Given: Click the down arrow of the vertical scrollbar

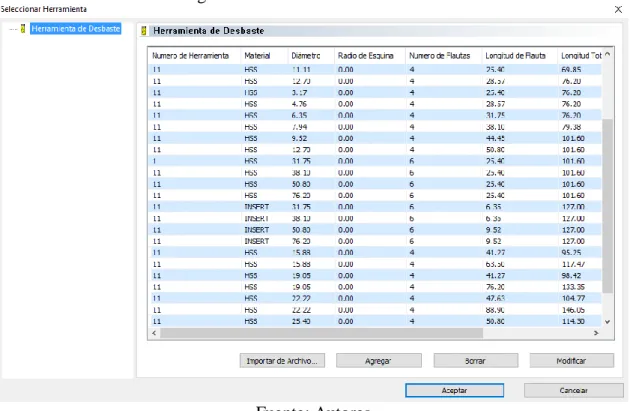Looking at the screenshot, I should point(608,322).
